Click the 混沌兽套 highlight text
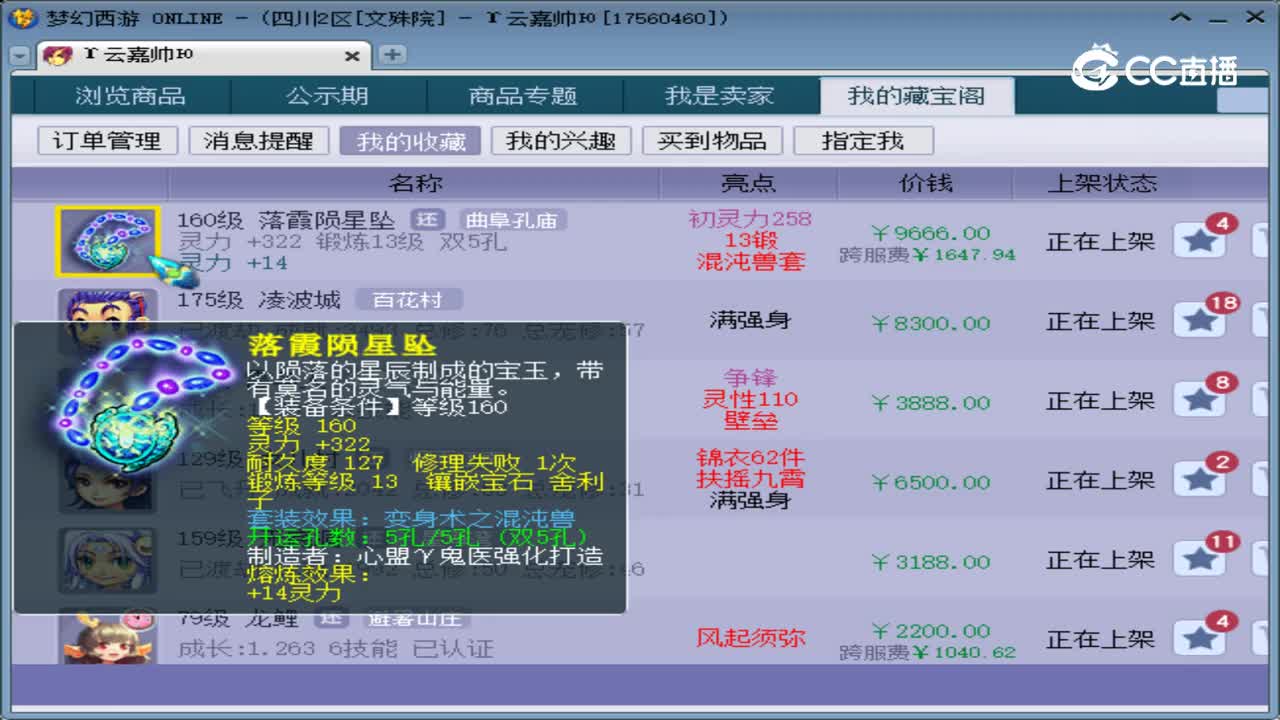Viewport: 1280px width, 720px height. (750, 261)
